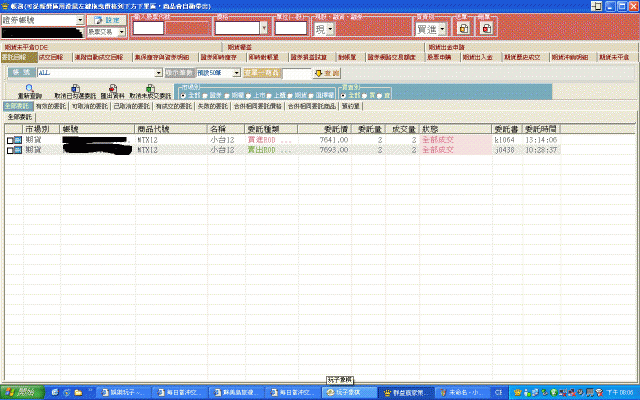640x400 pixels.
Task: Click the 帳號 label button
Action: coord(21,73)
